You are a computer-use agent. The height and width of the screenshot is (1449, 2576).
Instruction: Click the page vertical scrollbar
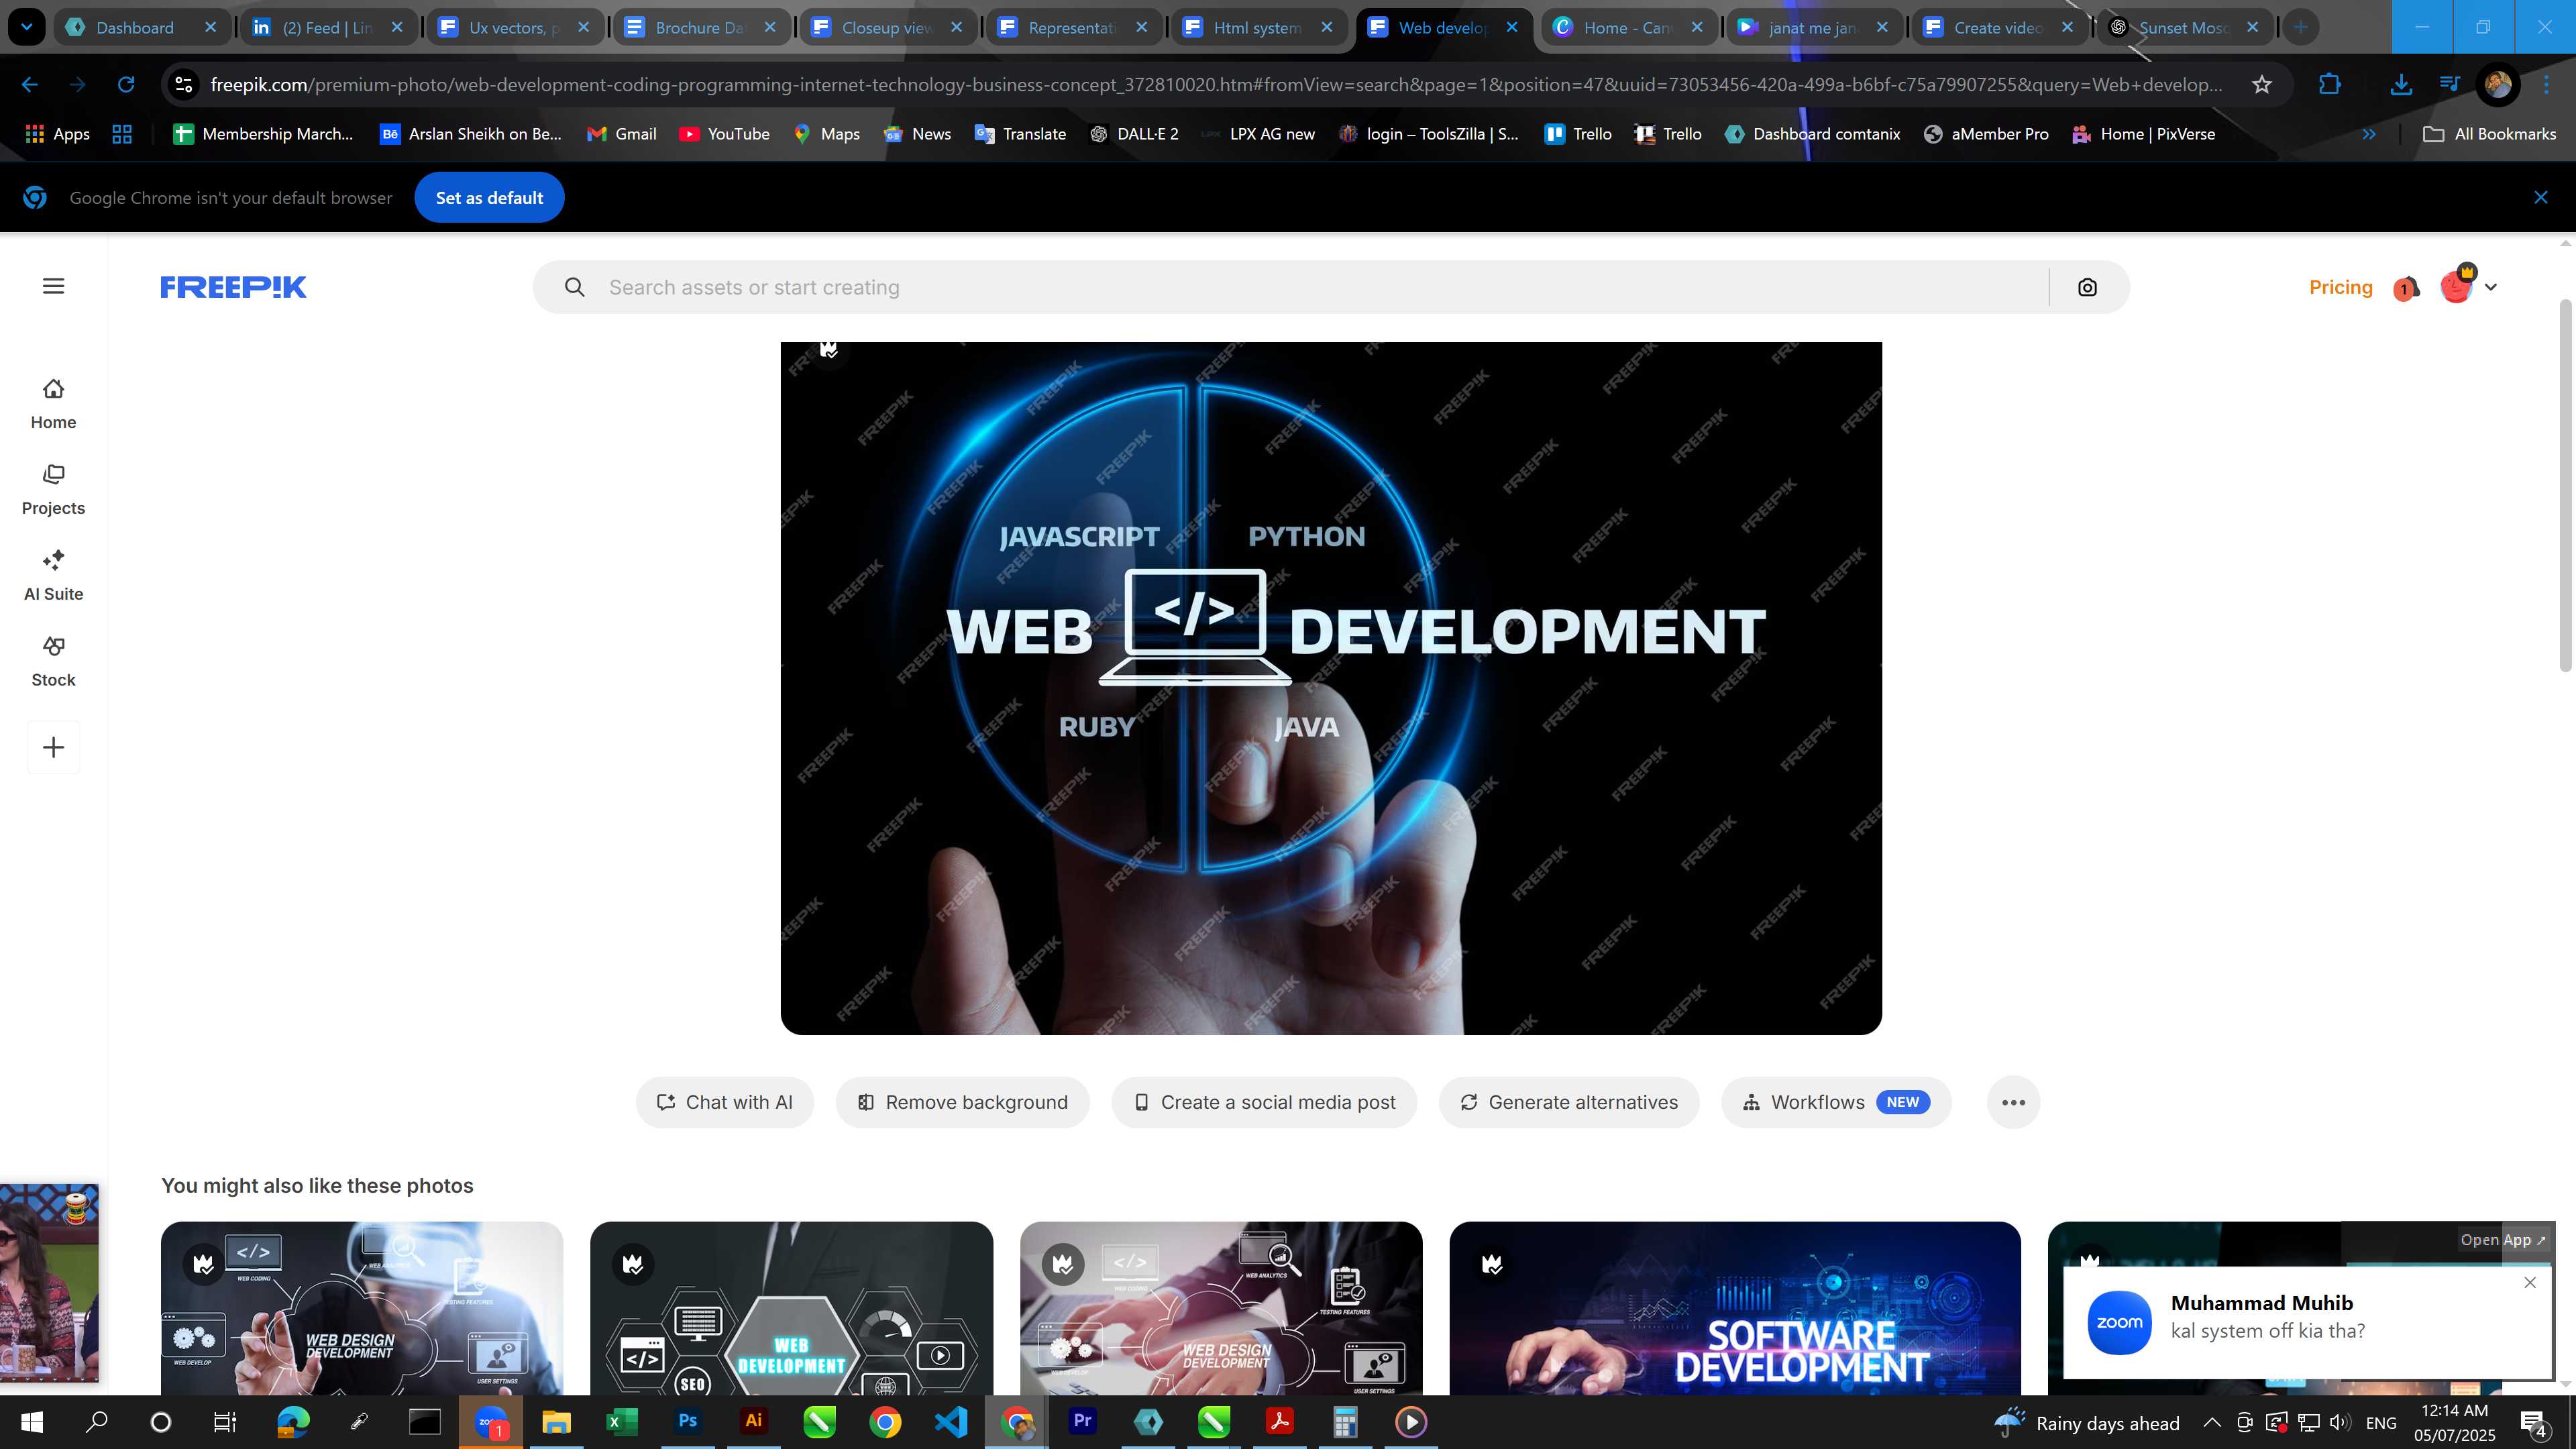[2565, 485]
